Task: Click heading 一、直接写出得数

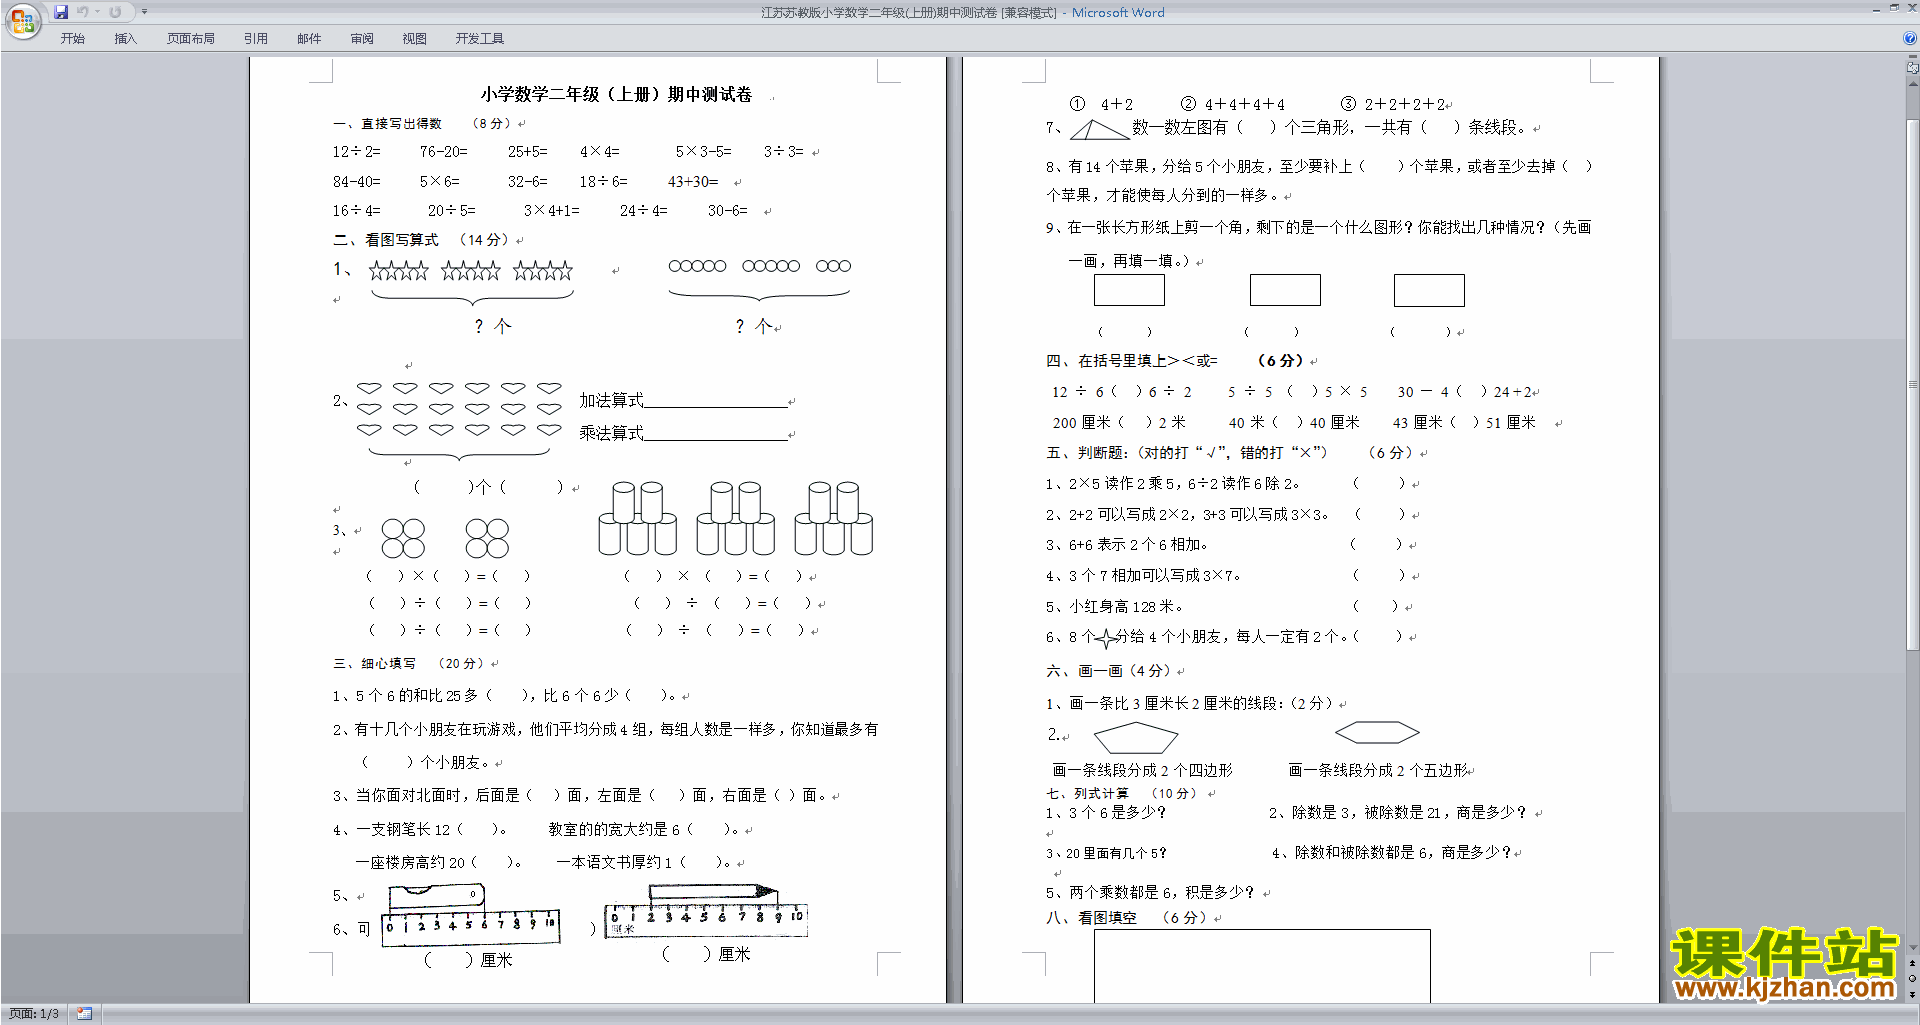Action: (x=387, y=123)
